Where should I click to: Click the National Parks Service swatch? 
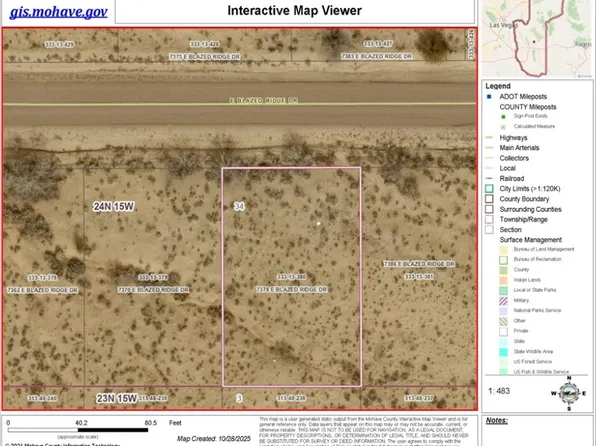[503, 311]
